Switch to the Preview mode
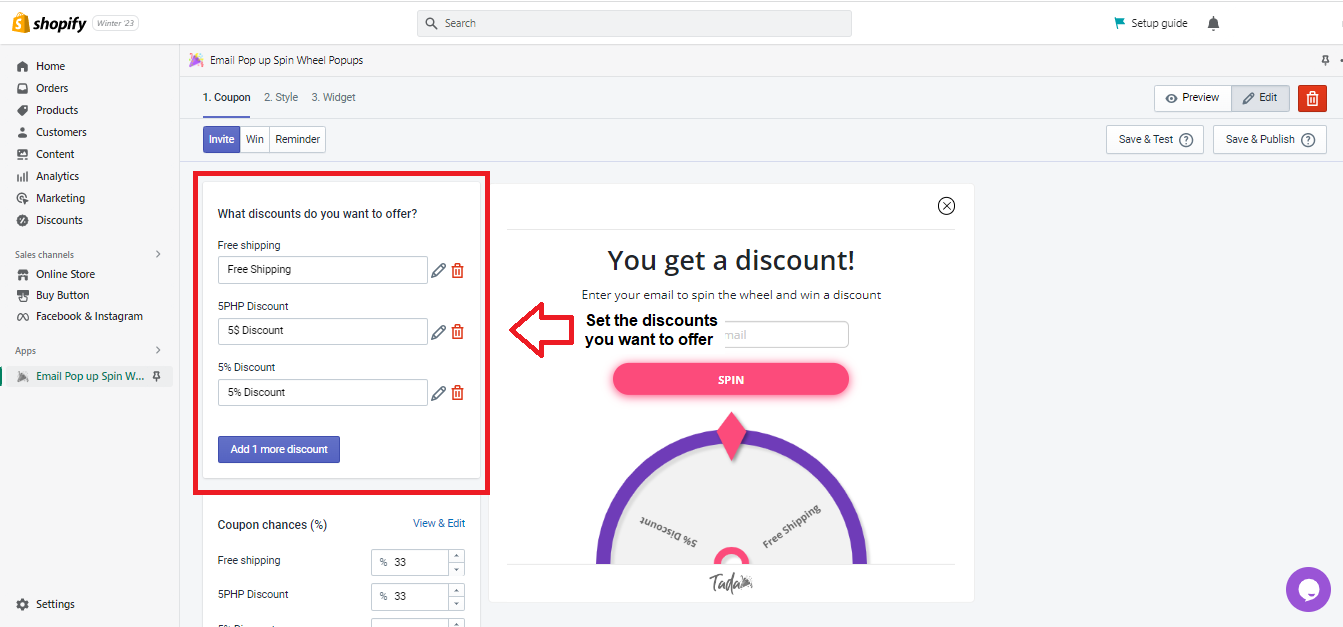 (x=1192, y=98)
